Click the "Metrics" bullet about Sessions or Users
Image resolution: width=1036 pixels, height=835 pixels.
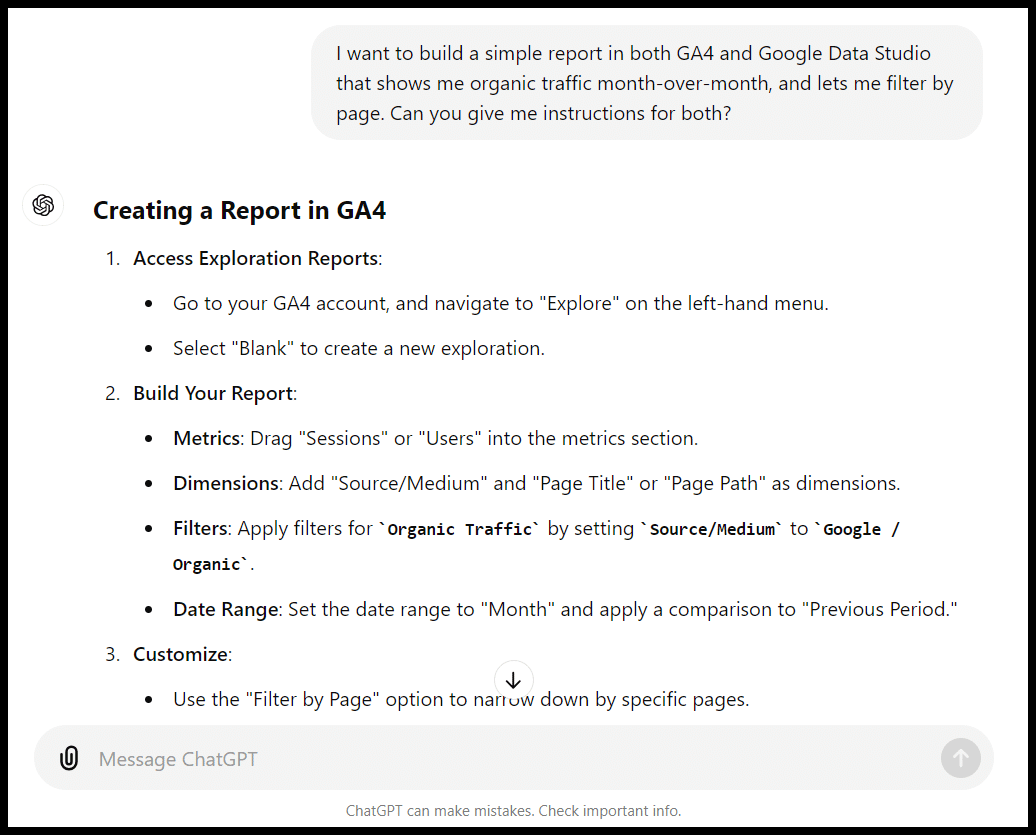pyautogui.click(x=435, y=438)
